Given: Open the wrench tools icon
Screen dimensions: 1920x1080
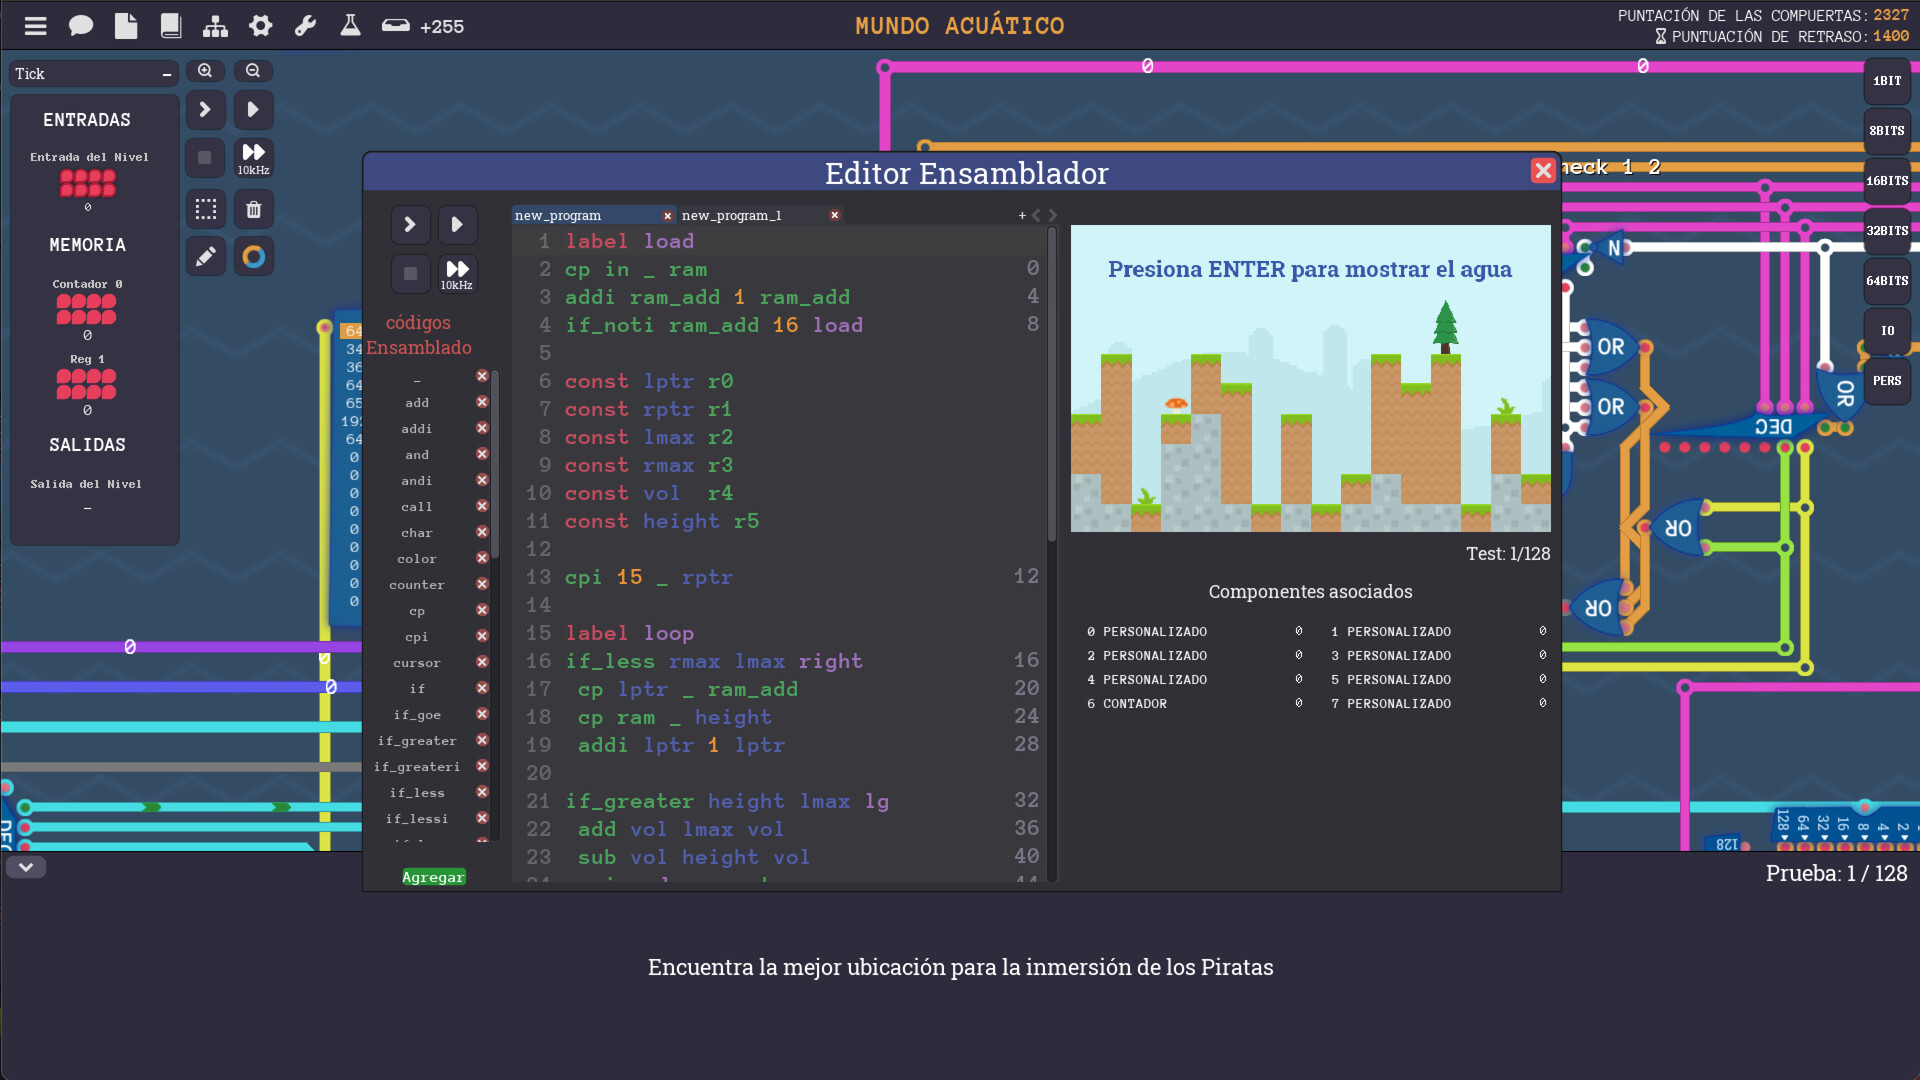Looking at the screenshot, I should click(x=305, y=25).
